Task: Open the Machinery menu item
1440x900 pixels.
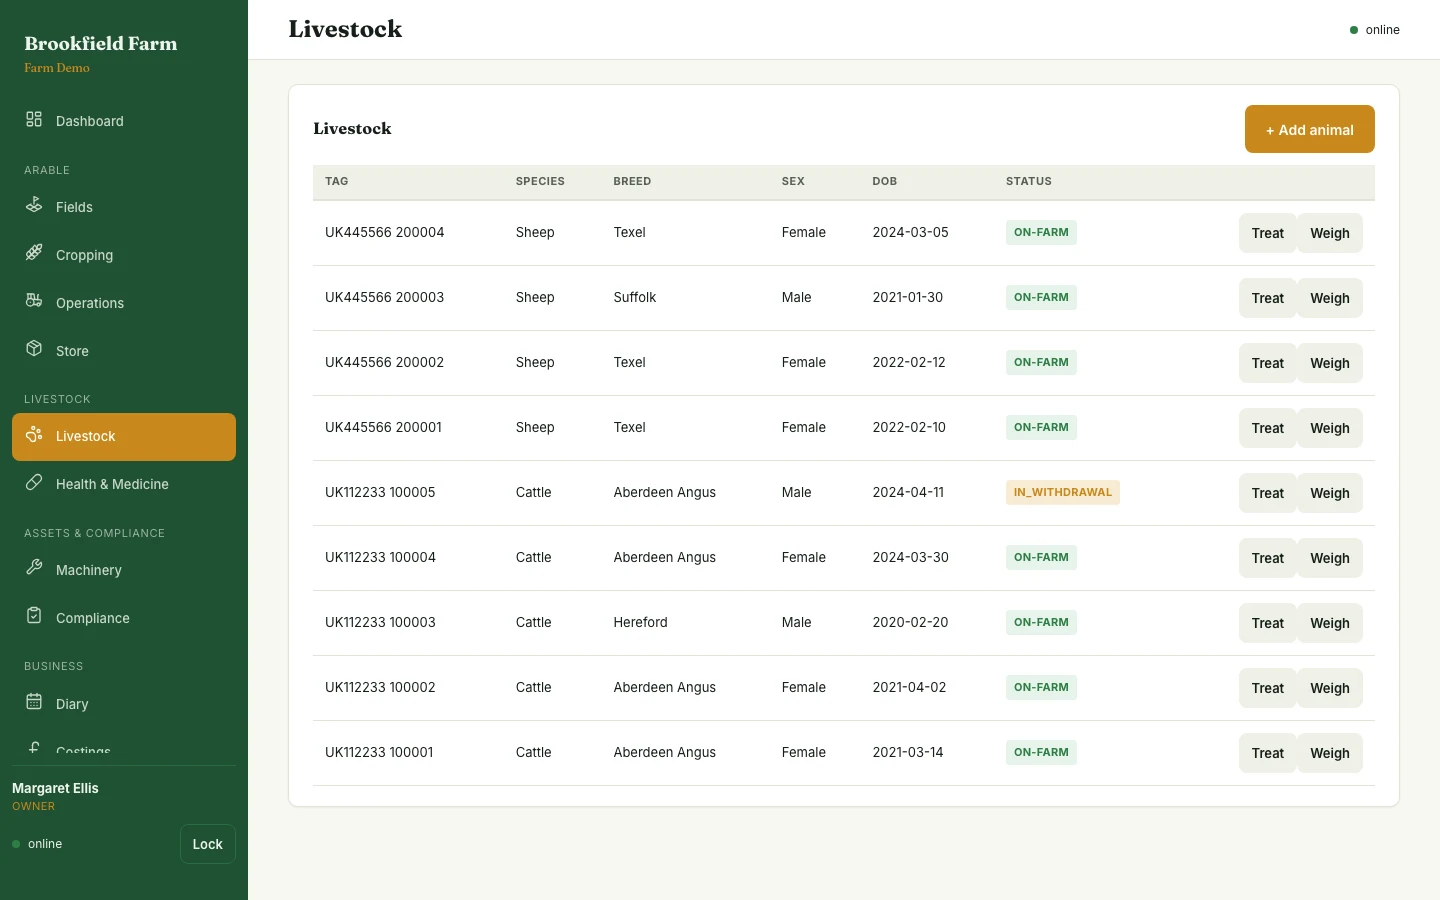Action: [124, 569]
